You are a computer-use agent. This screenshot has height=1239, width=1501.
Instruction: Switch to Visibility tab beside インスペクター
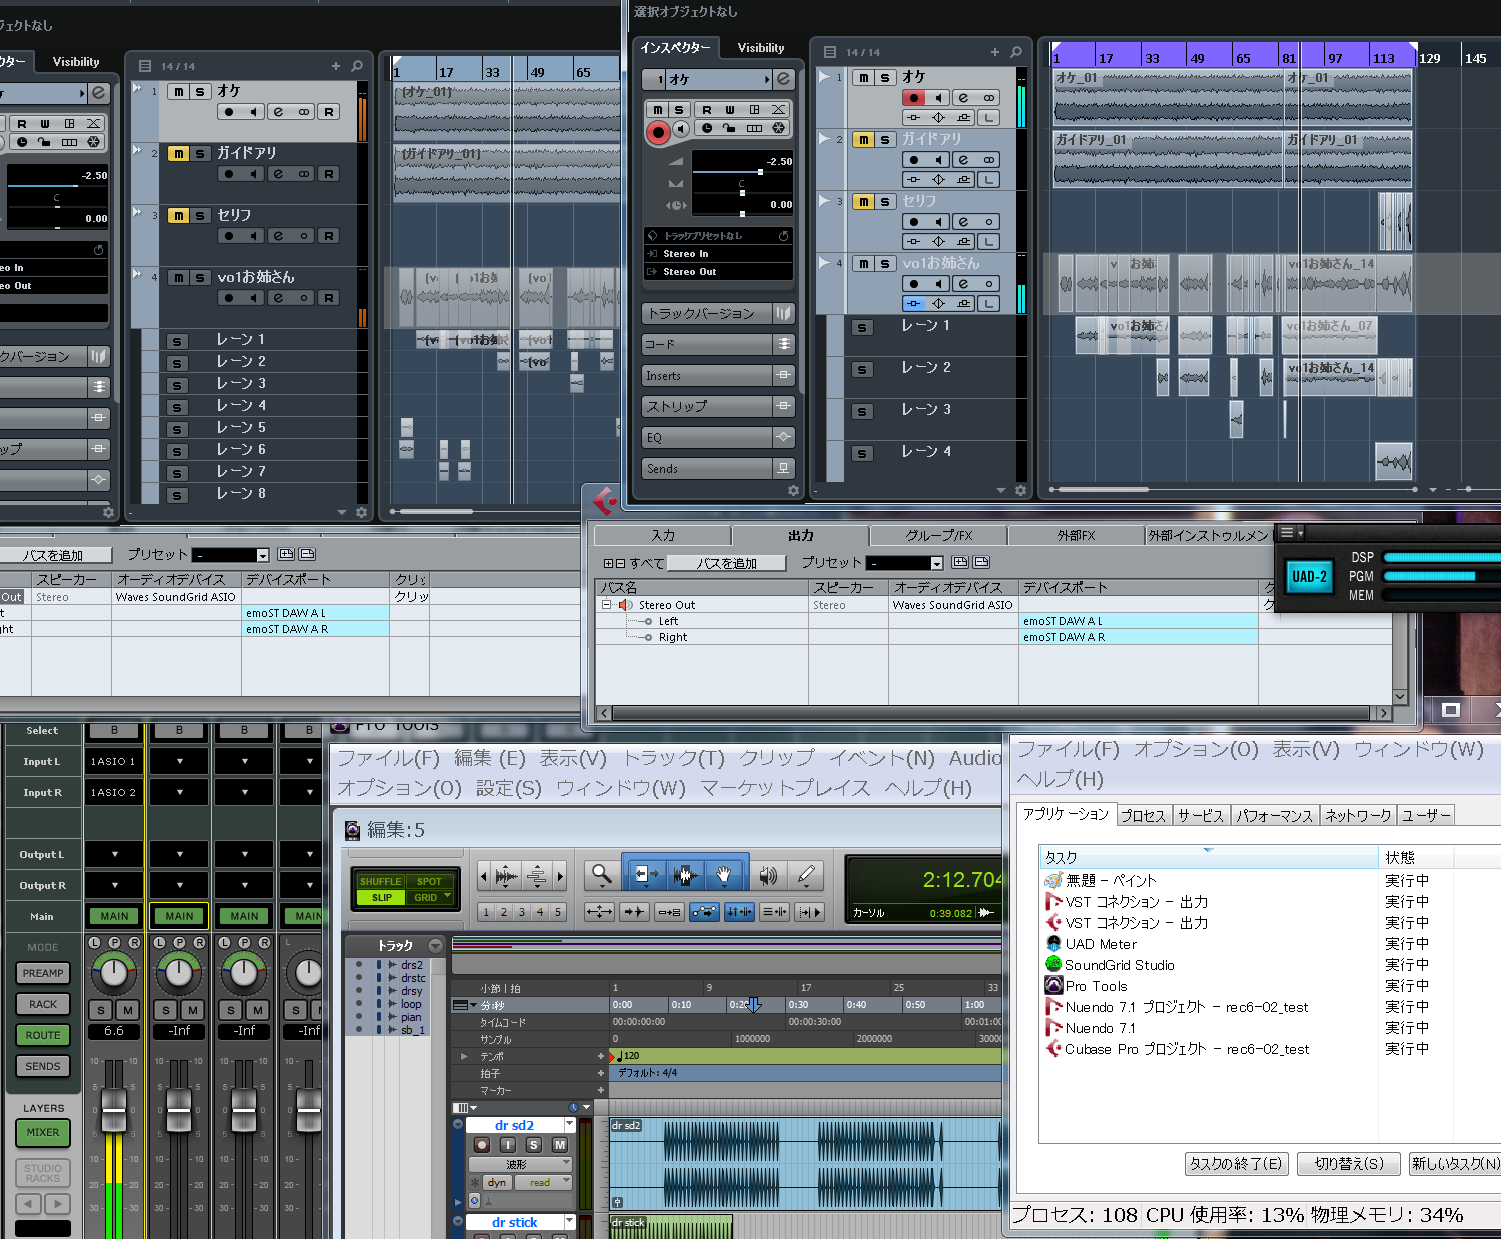pyautogui.click(x=761, y=48)
